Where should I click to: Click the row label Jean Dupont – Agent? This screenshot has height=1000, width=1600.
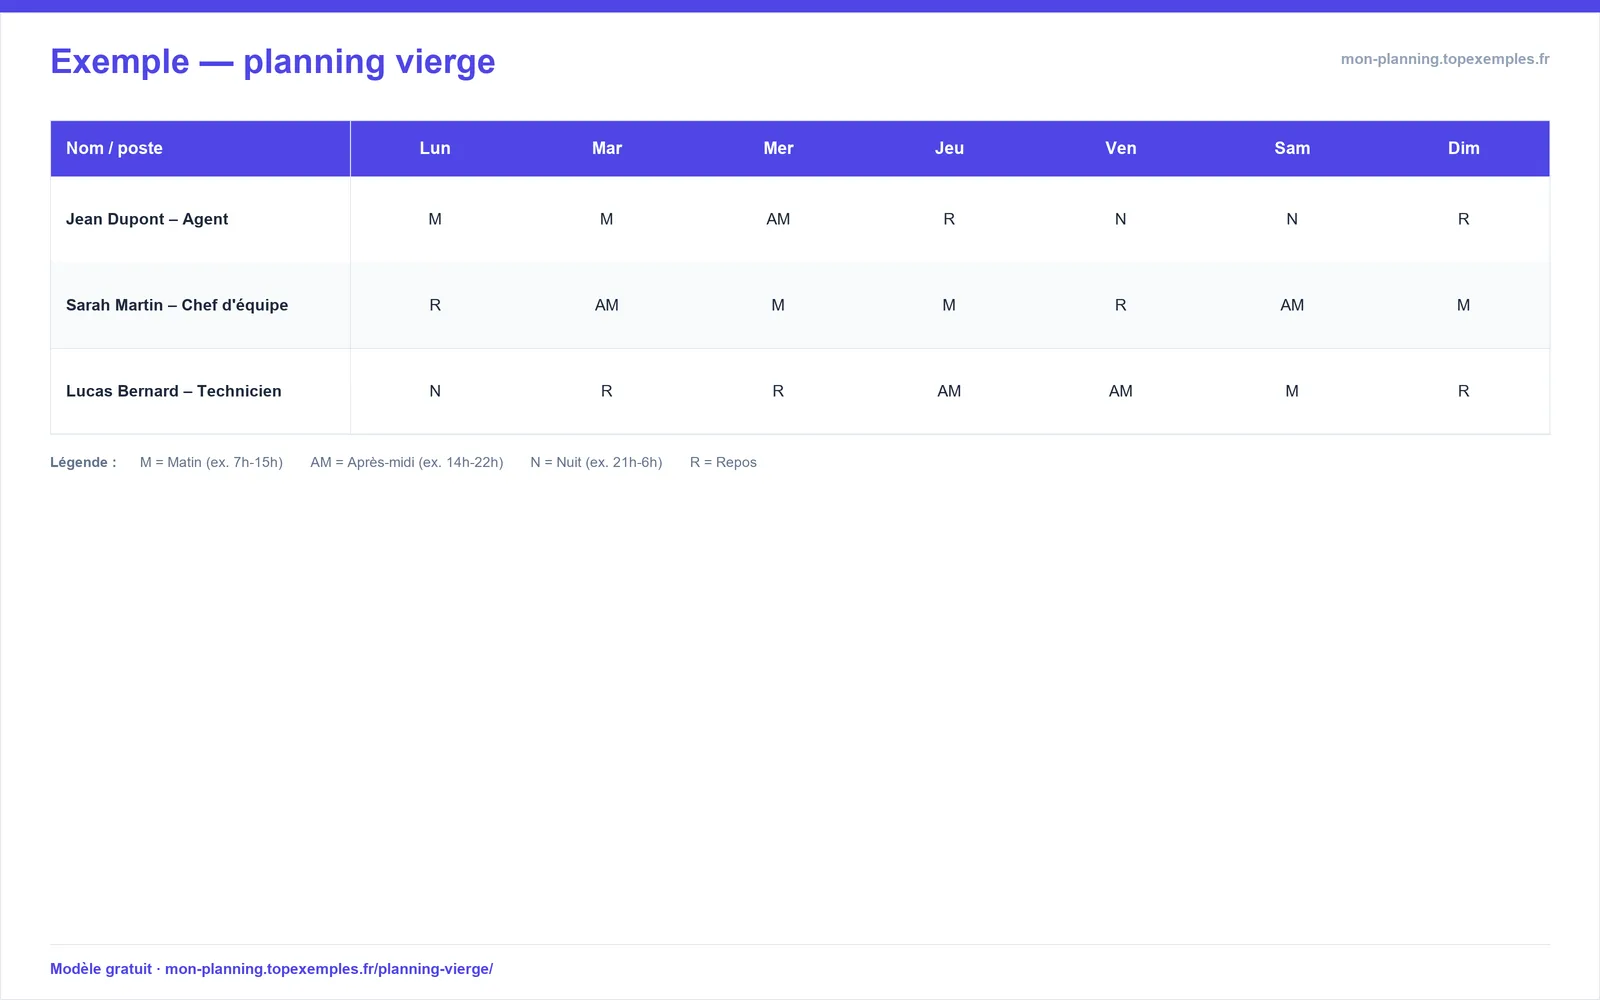point(147,219)
